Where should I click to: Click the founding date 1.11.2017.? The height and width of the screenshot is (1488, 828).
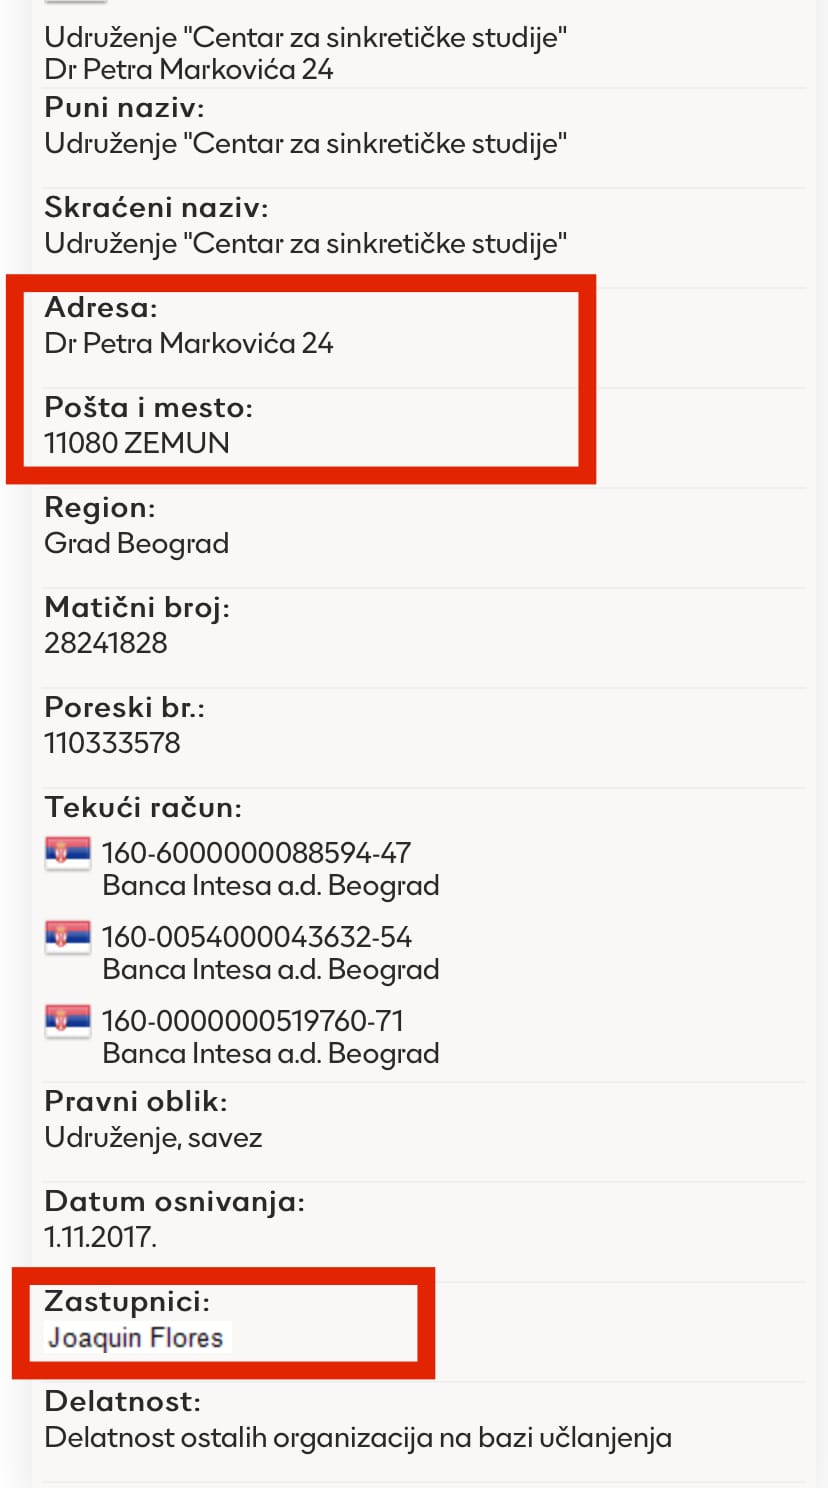(x=101, y=1237)
